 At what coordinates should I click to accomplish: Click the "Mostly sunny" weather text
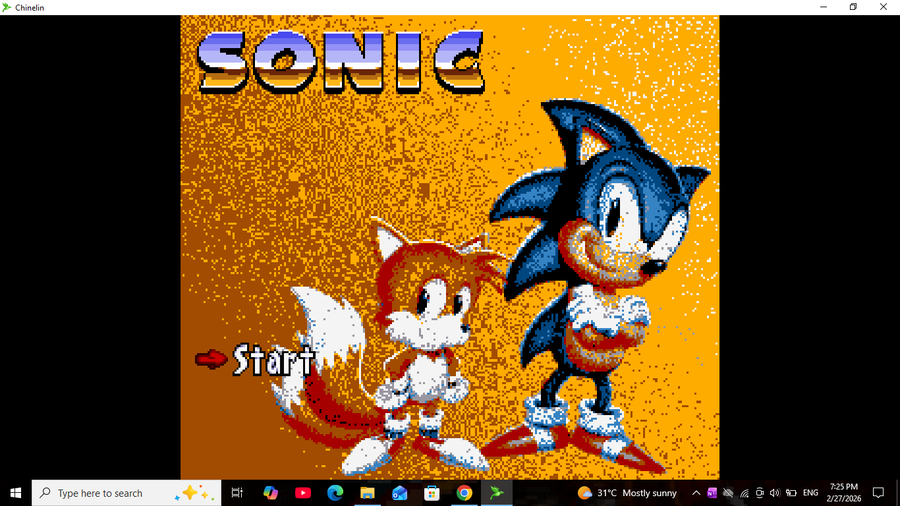pos(649,493)
